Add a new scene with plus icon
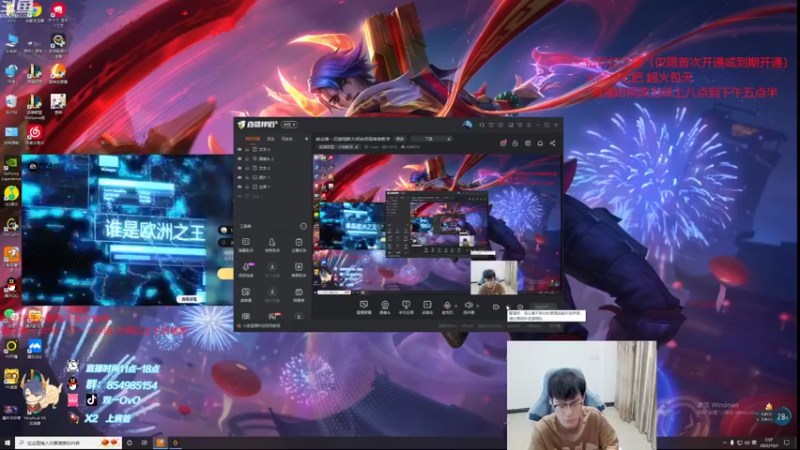This screenshot has height=450, width=800. click(307, 139)
